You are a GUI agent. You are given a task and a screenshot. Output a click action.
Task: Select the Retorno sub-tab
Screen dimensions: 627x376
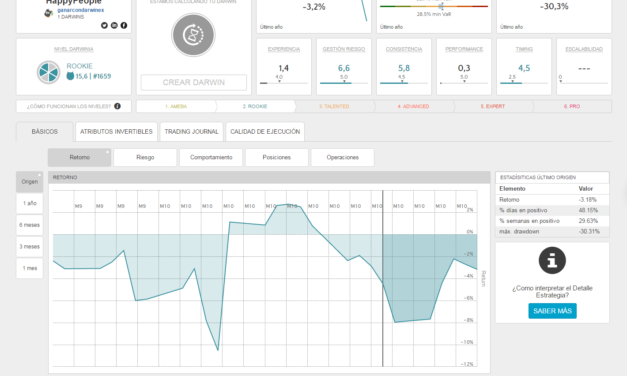click(80, 157)
